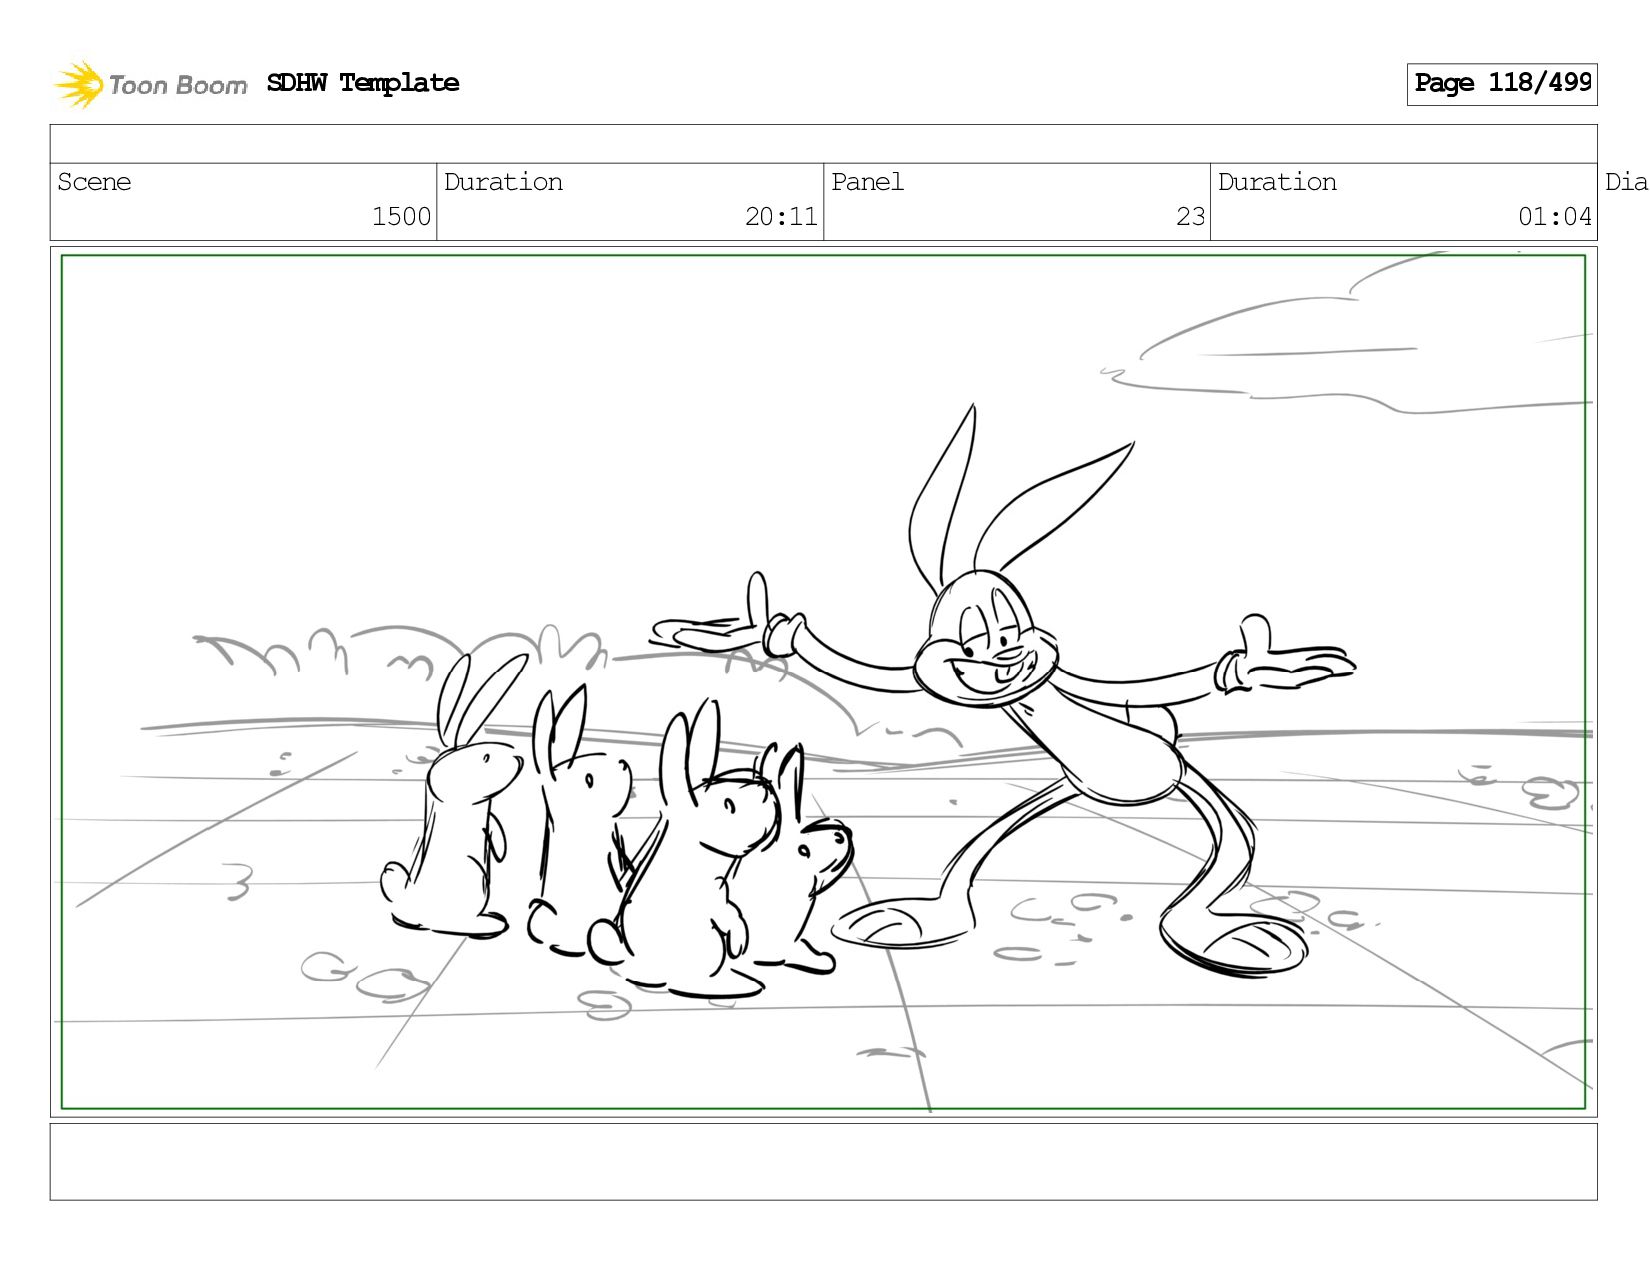
Task: Click the scene number '1500'
Action: [401, 217]
